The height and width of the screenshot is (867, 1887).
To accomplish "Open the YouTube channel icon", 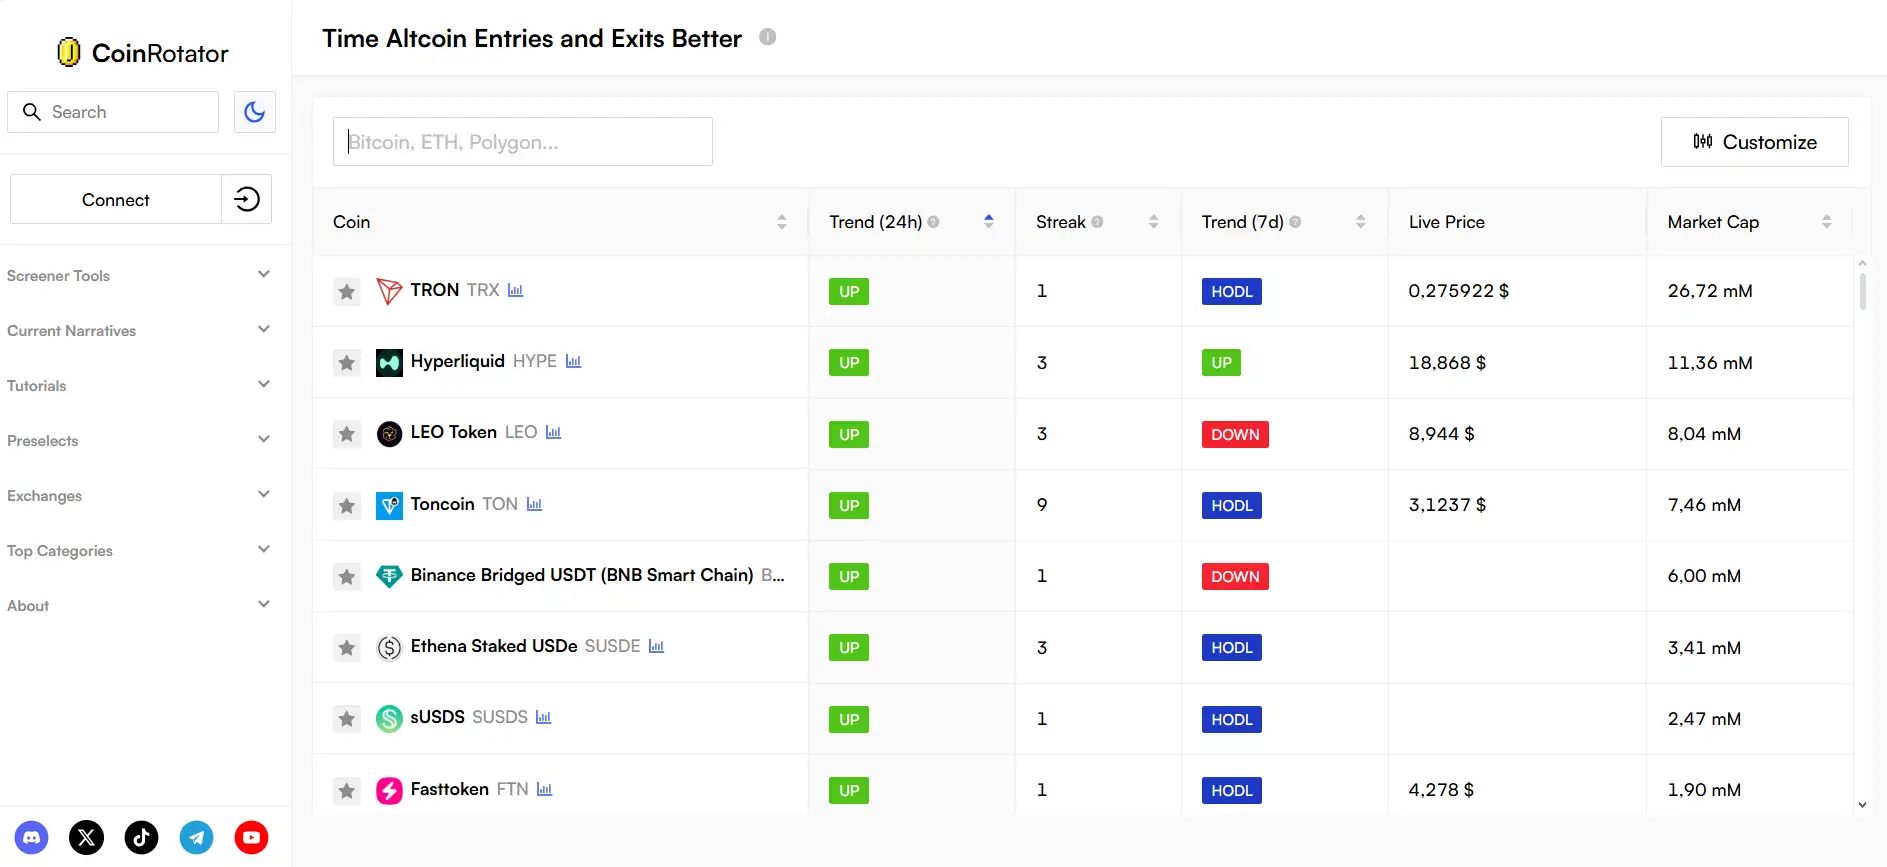I will (251, 837).
